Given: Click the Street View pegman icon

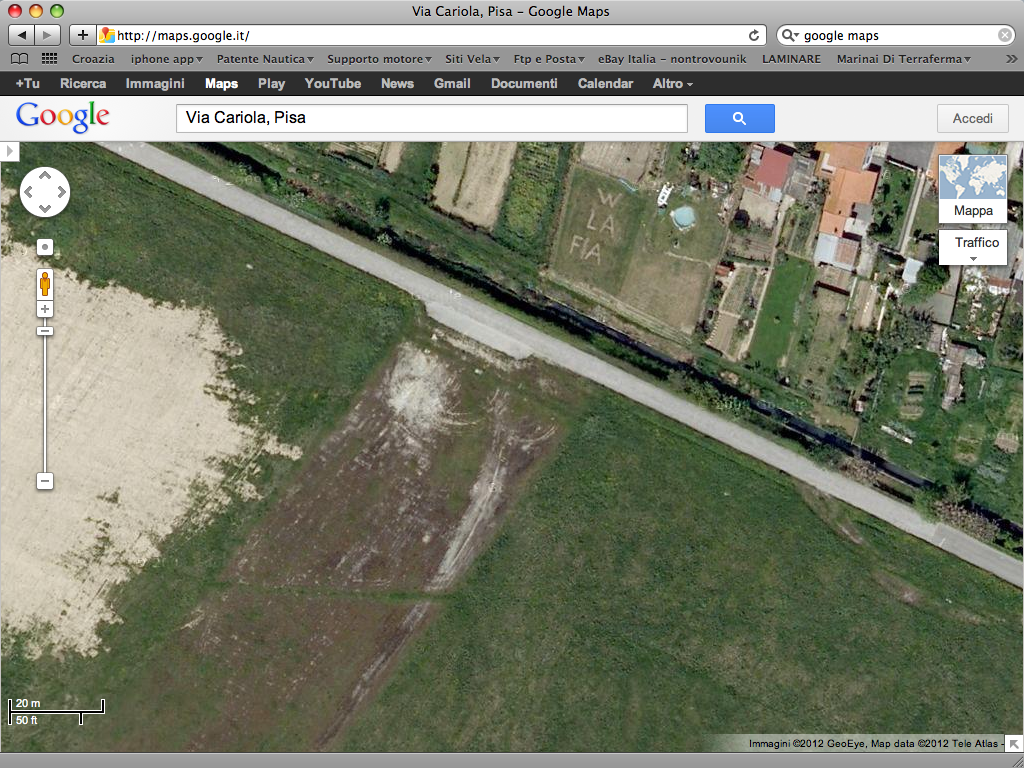Looking at the screenshot, I should [44, 284].
